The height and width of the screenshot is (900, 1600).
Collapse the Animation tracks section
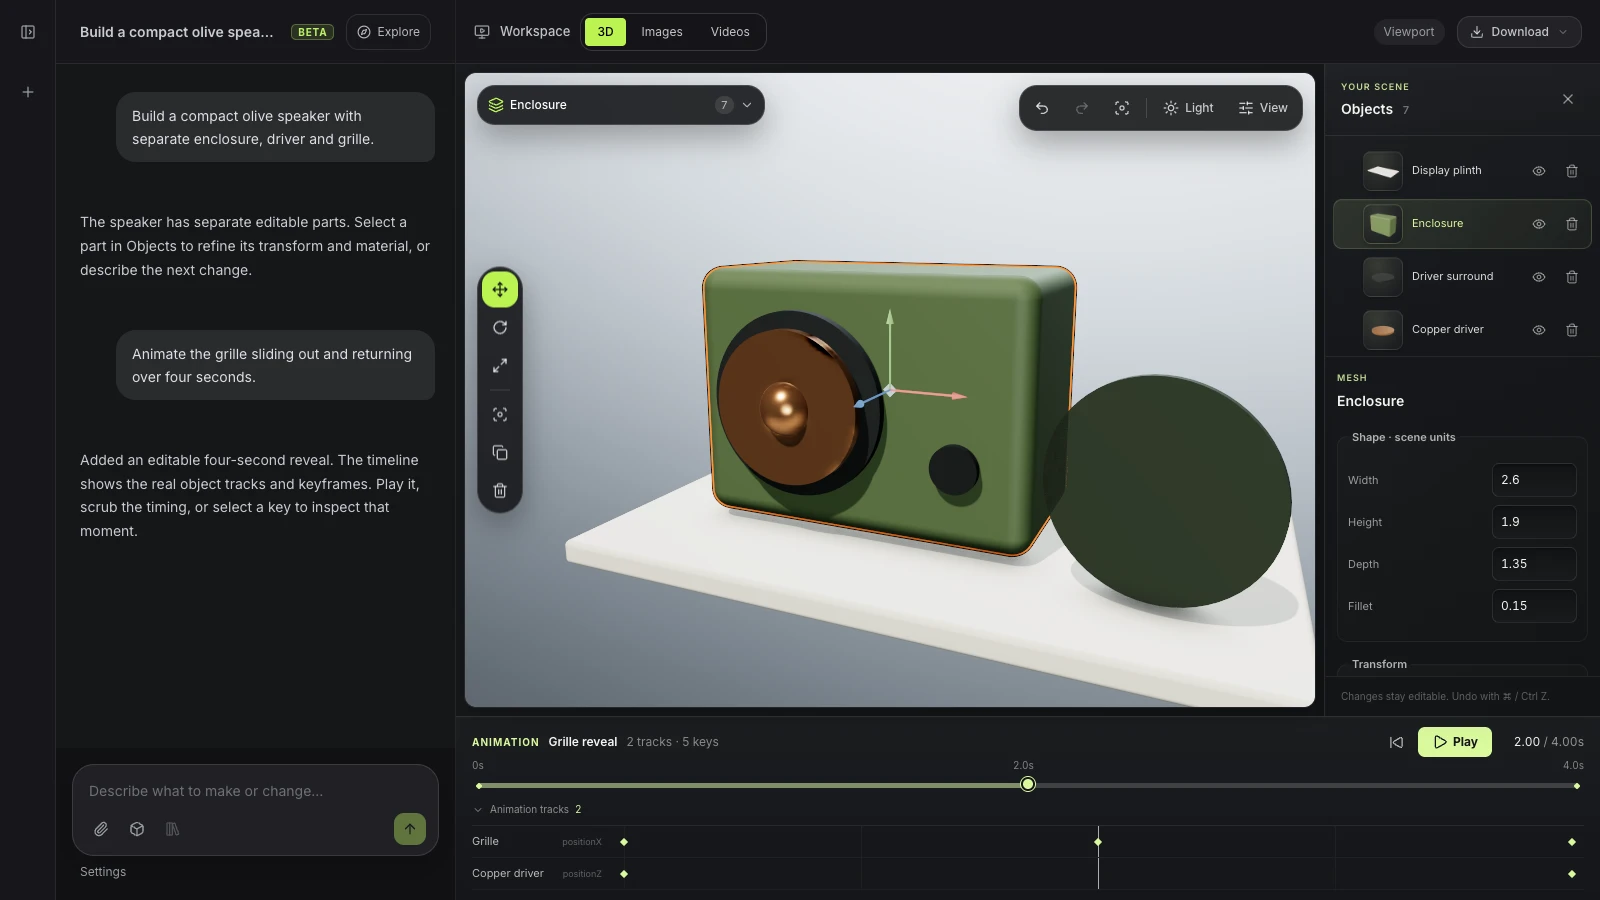pyautogui.click(x=527, y=809)
